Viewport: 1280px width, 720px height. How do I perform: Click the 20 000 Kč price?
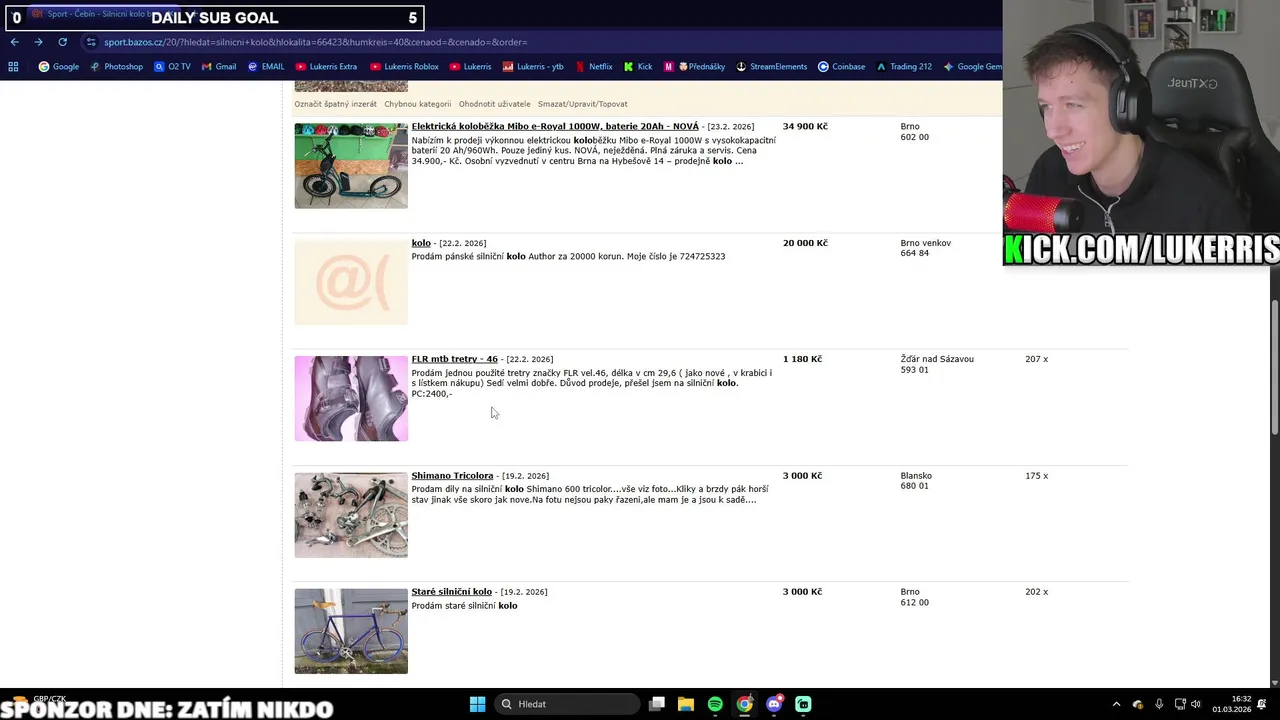[805, 243]
